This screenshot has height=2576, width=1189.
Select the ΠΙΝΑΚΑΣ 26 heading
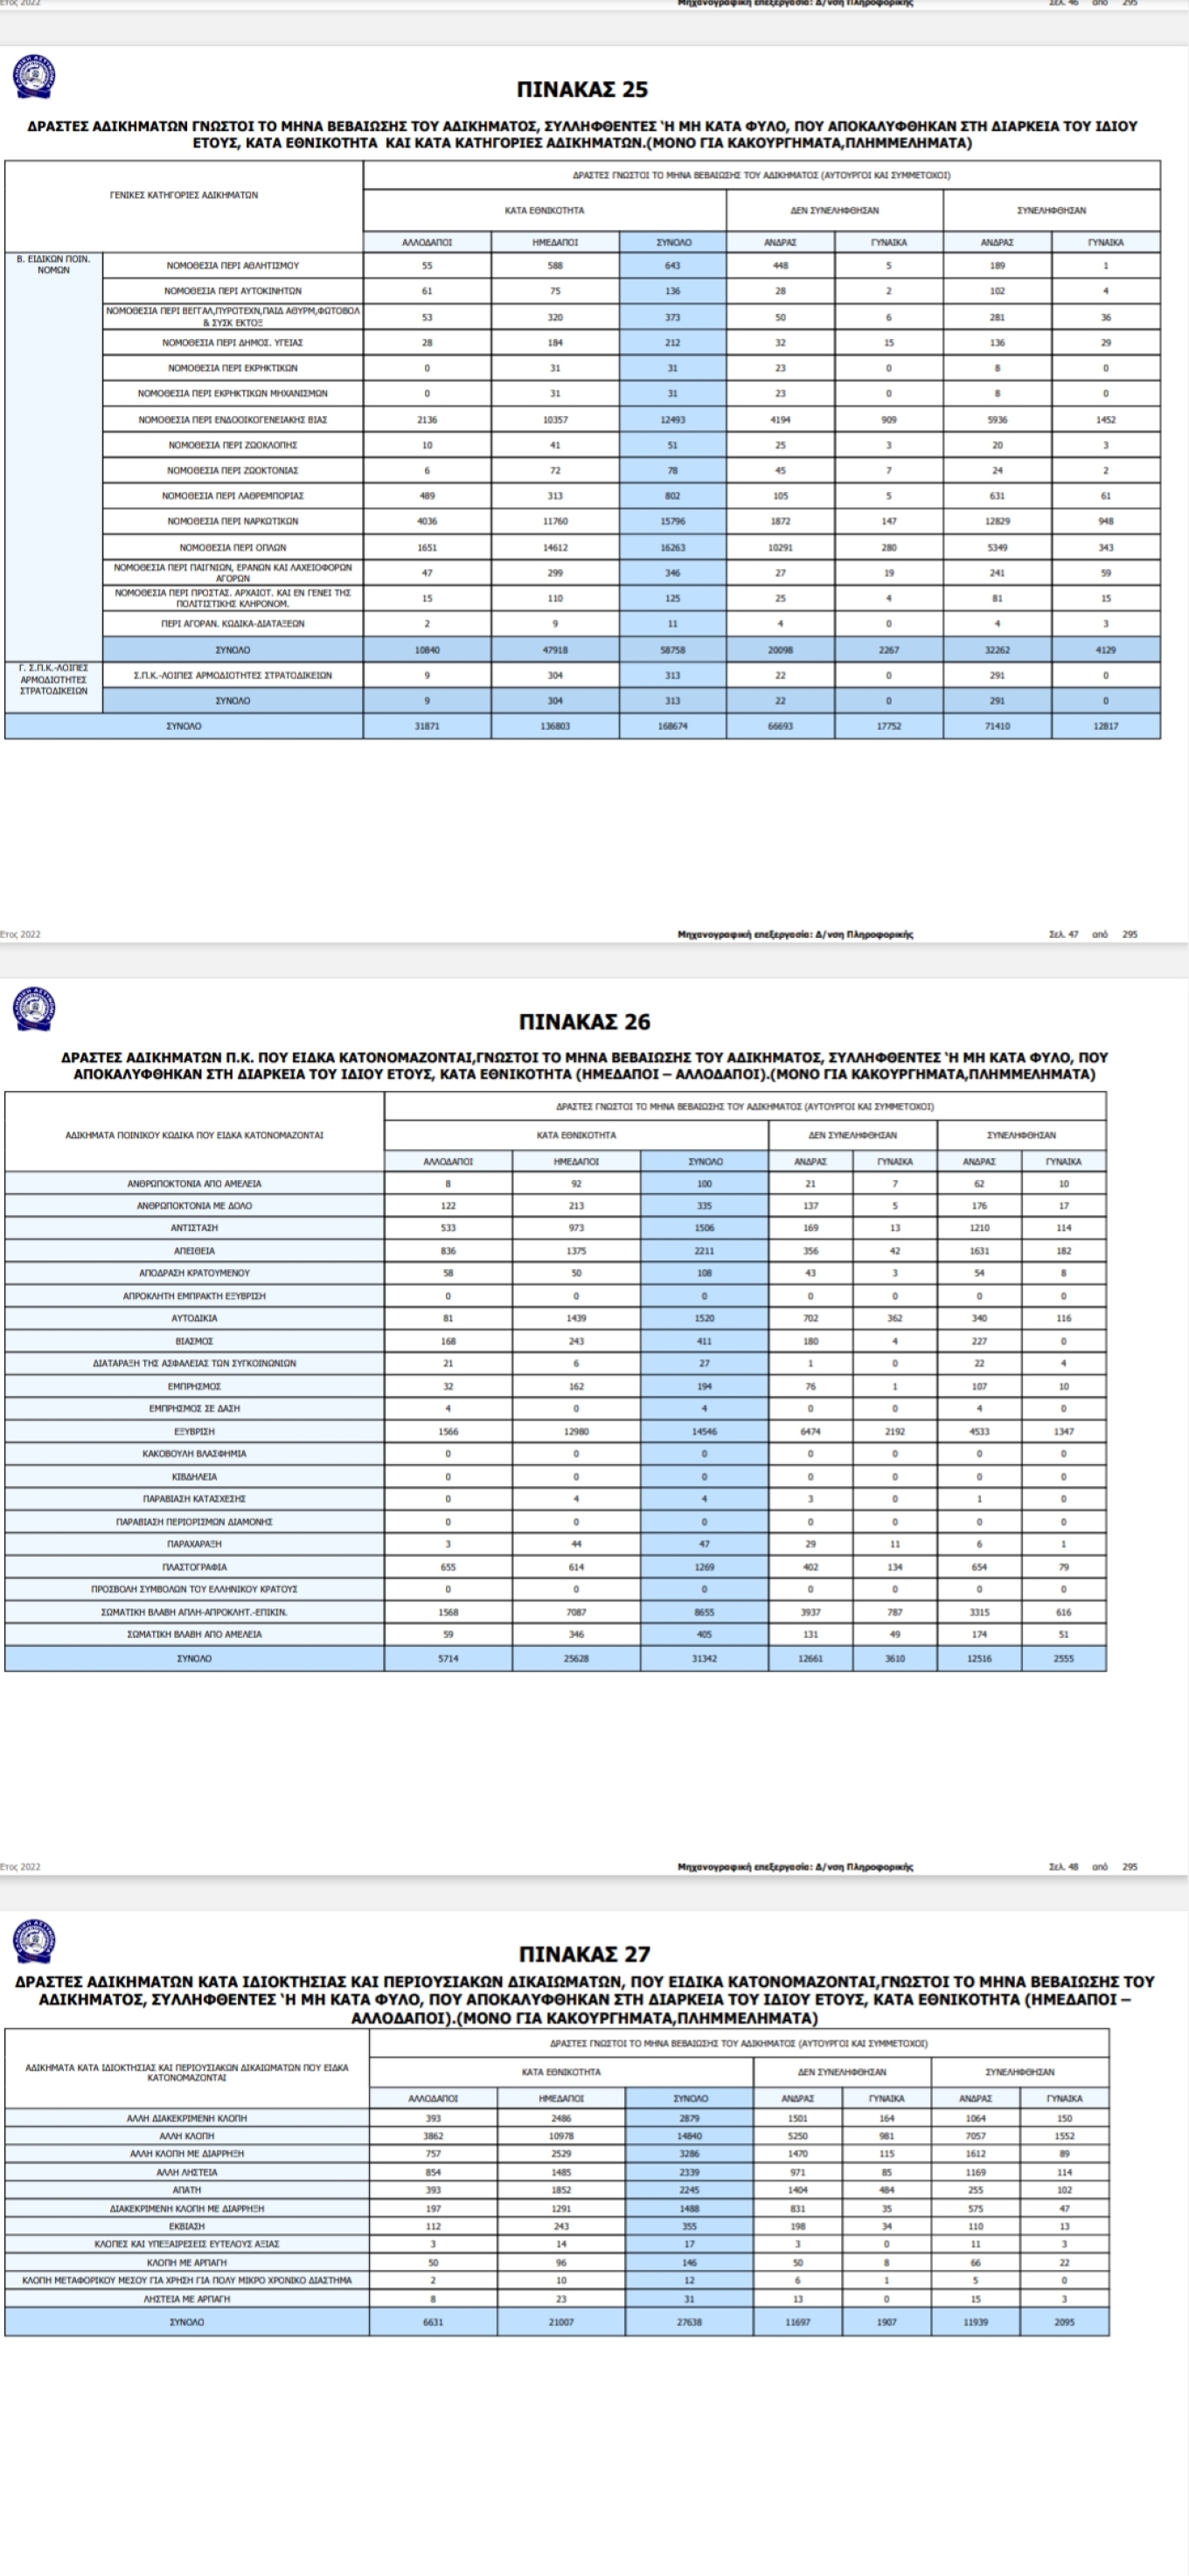pos(584,1022)
